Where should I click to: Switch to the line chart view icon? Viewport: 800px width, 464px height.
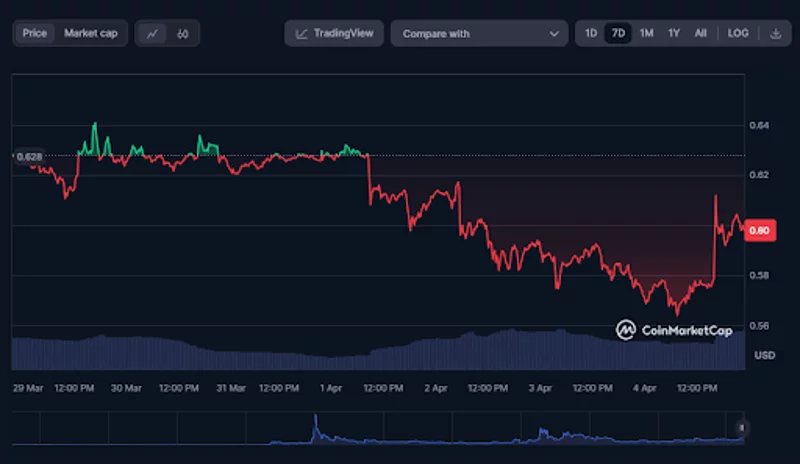(x=152, y=33)
